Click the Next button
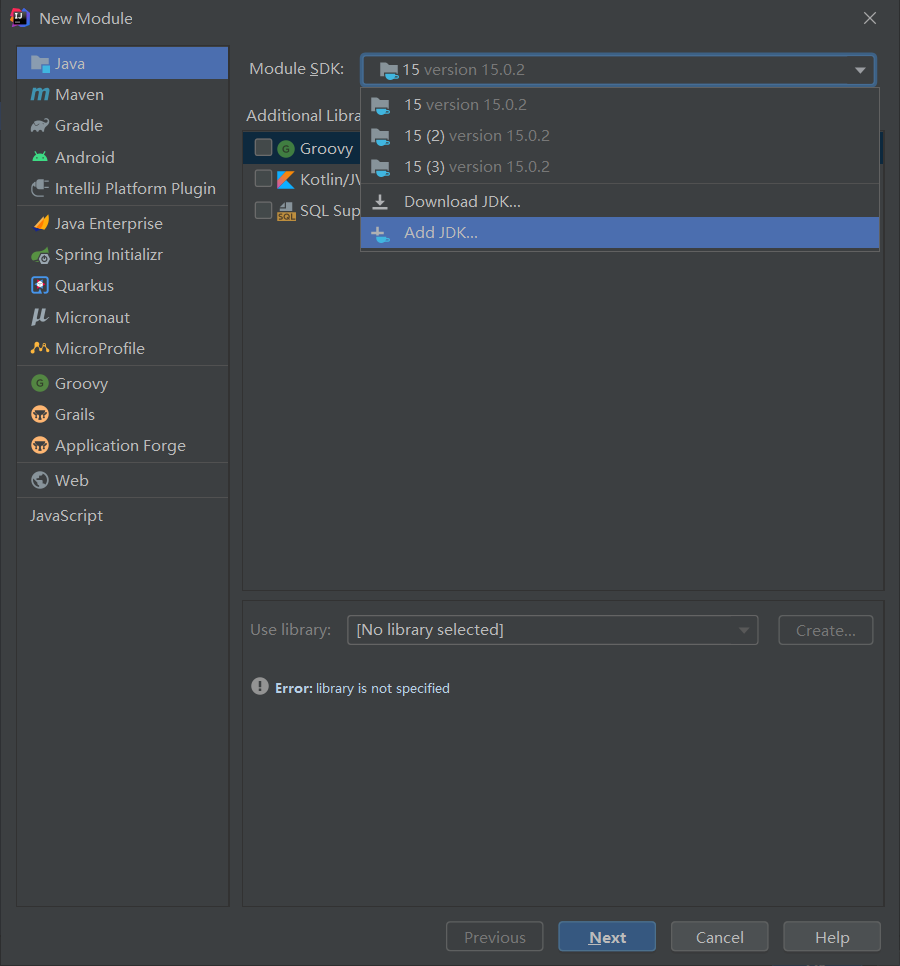The height and width of the screenshot is (966, 900). (x=607, y=937)
